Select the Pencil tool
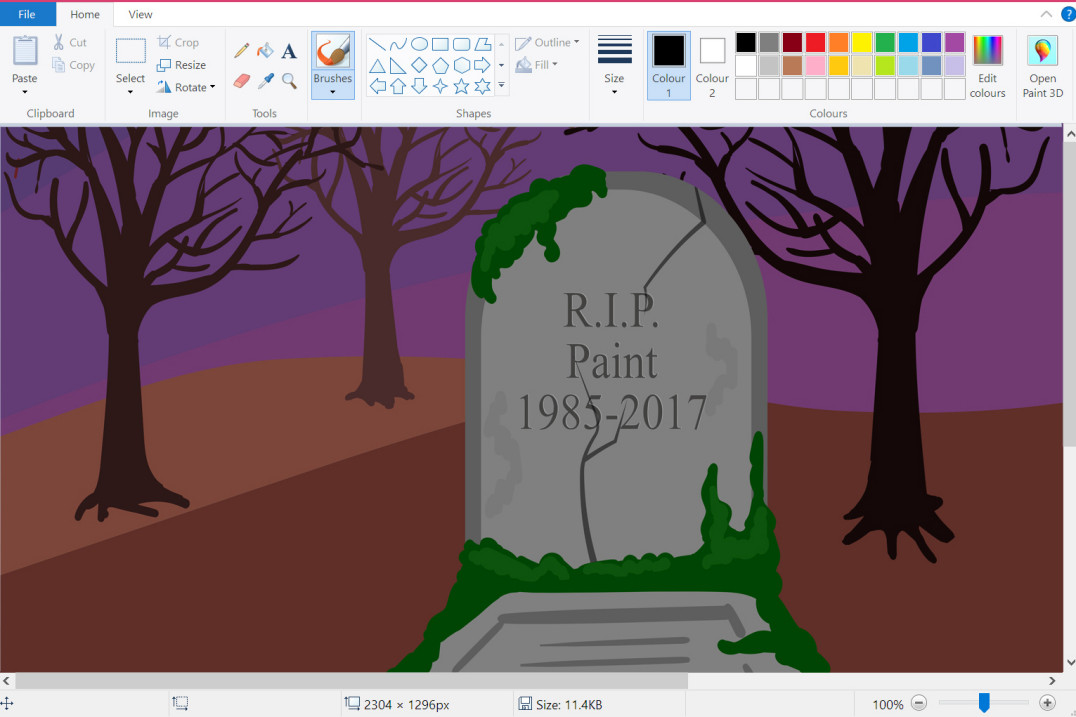The height and width of the screenshot is (717, 1076). click(242, 50)
